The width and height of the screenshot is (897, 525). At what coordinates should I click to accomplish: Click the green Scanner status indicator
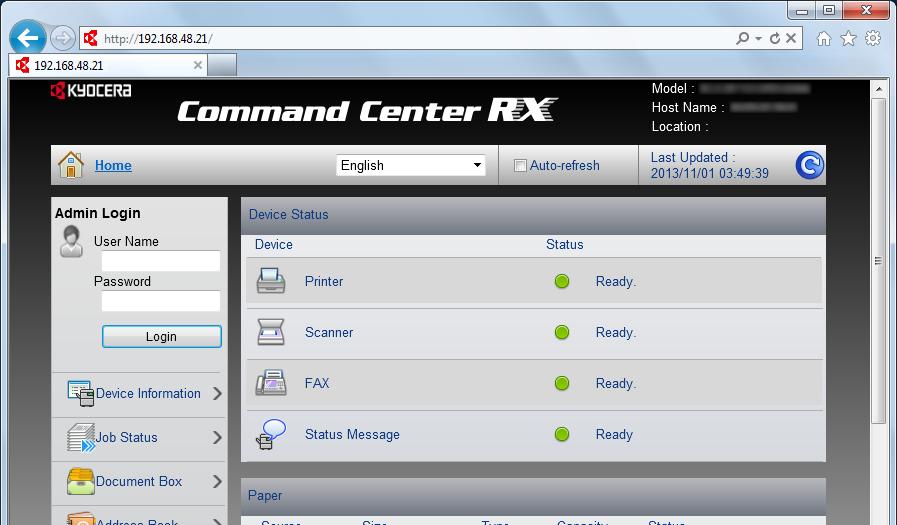point(562,332)
